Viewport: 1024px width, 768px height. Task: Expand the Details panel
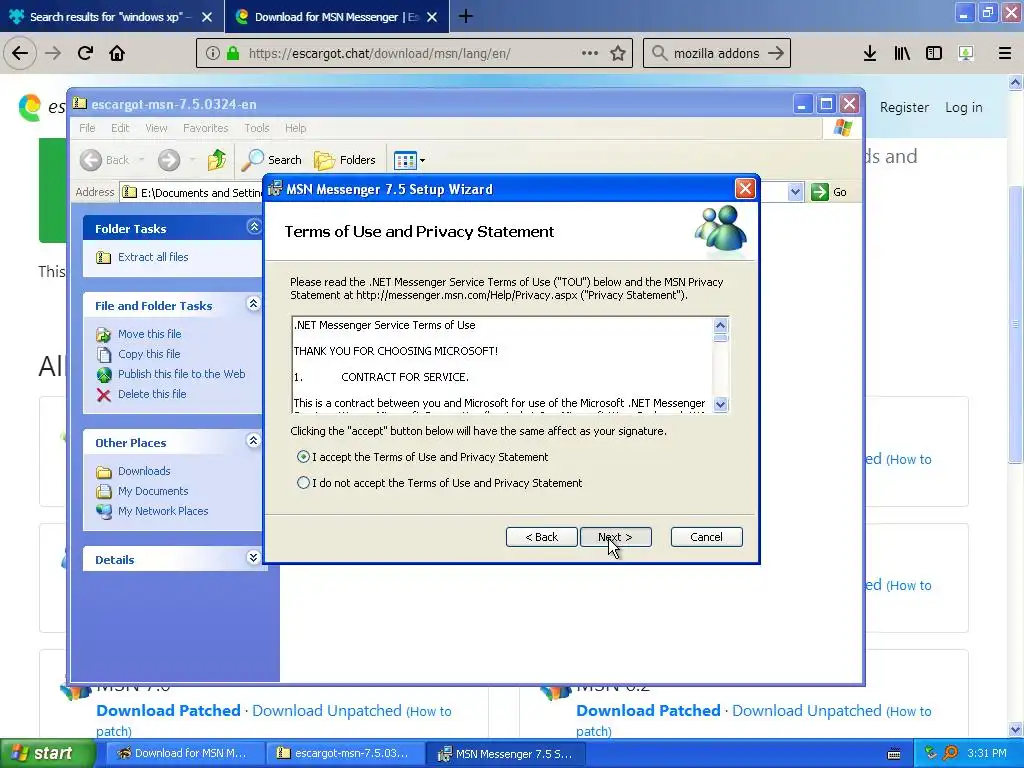[x=253, y=558]
